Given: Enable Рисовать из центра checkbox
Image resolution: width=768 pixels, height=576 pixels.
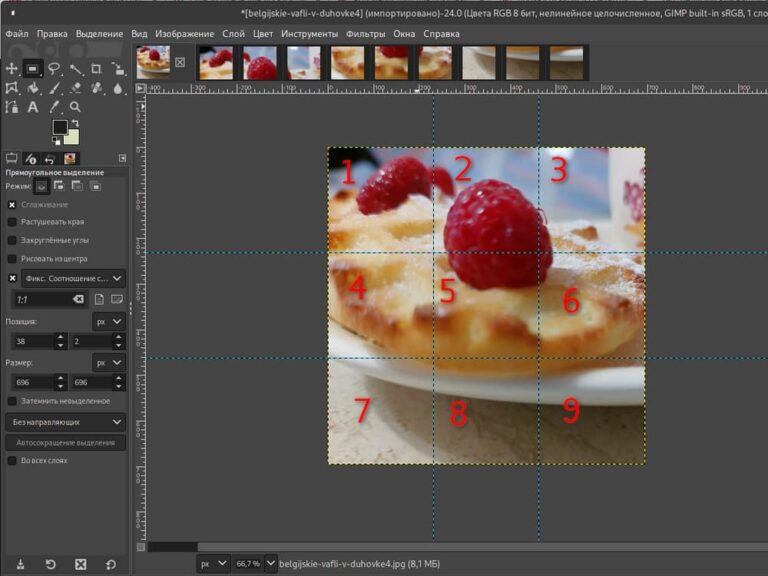Looking at the screenshot, I should [x=12, y=259].
